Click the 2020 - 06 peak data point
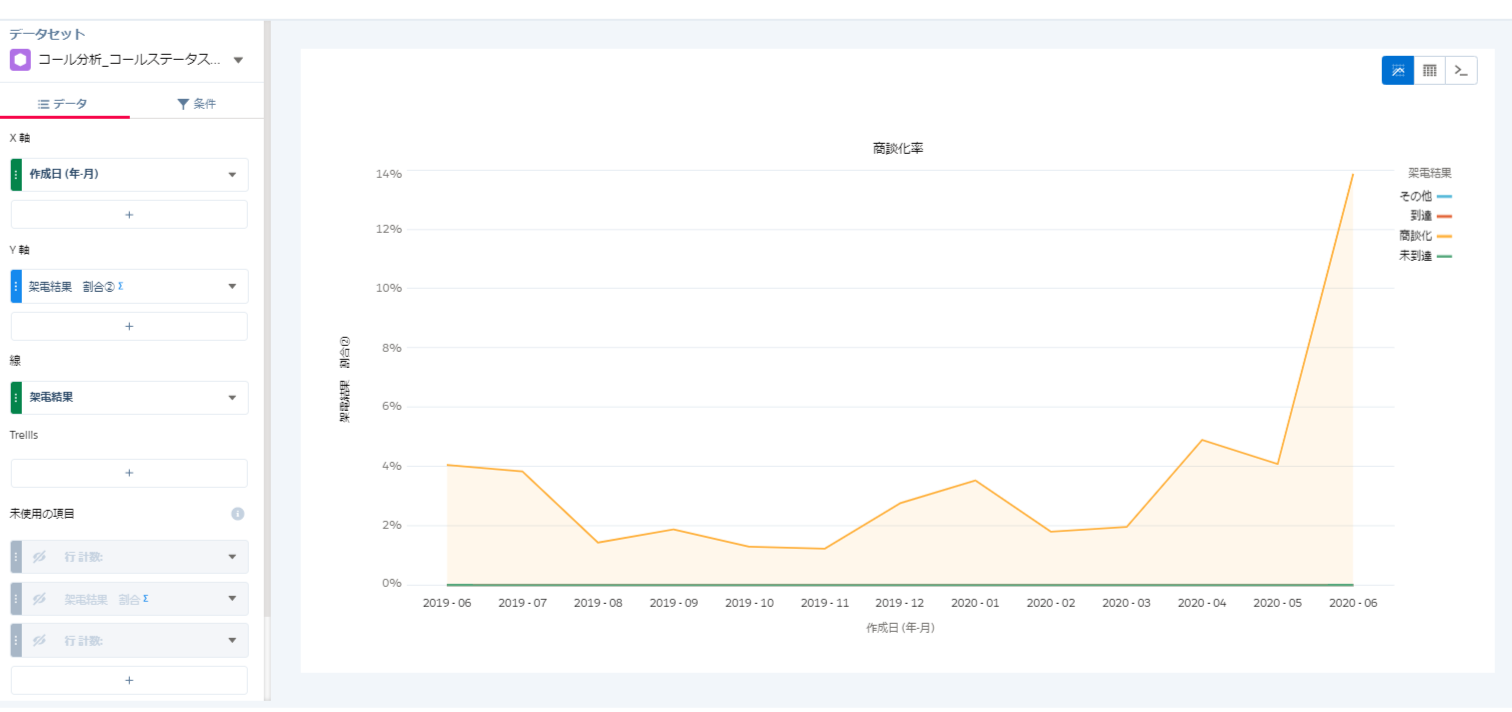The width and height of the screenshot is (1512, 712). [1352, 175]
